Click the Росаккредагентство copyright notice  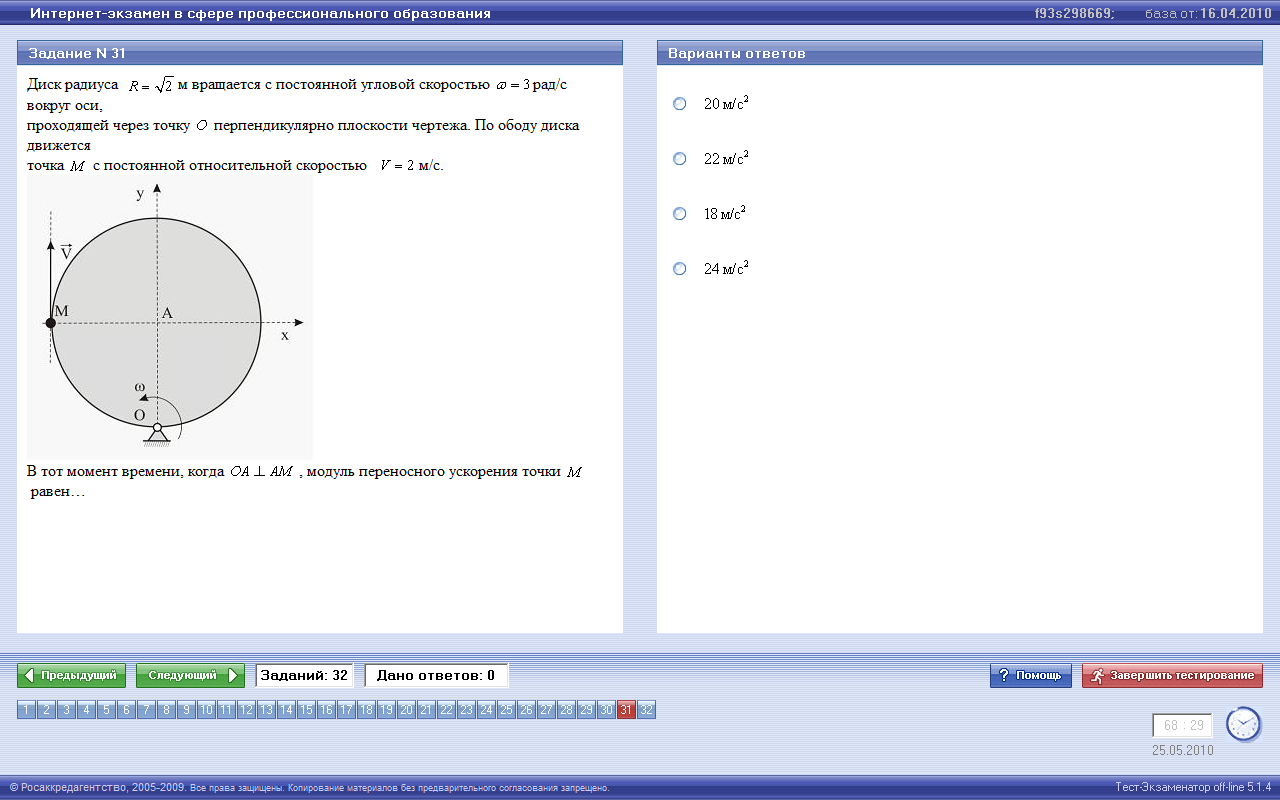pyautogui.click(x=309, y=788)
